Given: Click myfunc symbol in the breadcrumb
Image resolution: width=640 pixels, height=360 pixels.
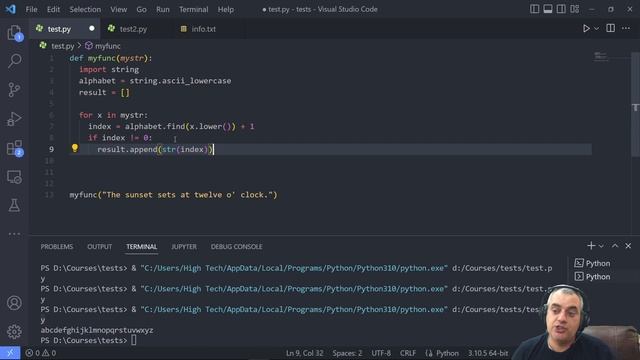Looking at the screenshot, I should pos(108,46).
